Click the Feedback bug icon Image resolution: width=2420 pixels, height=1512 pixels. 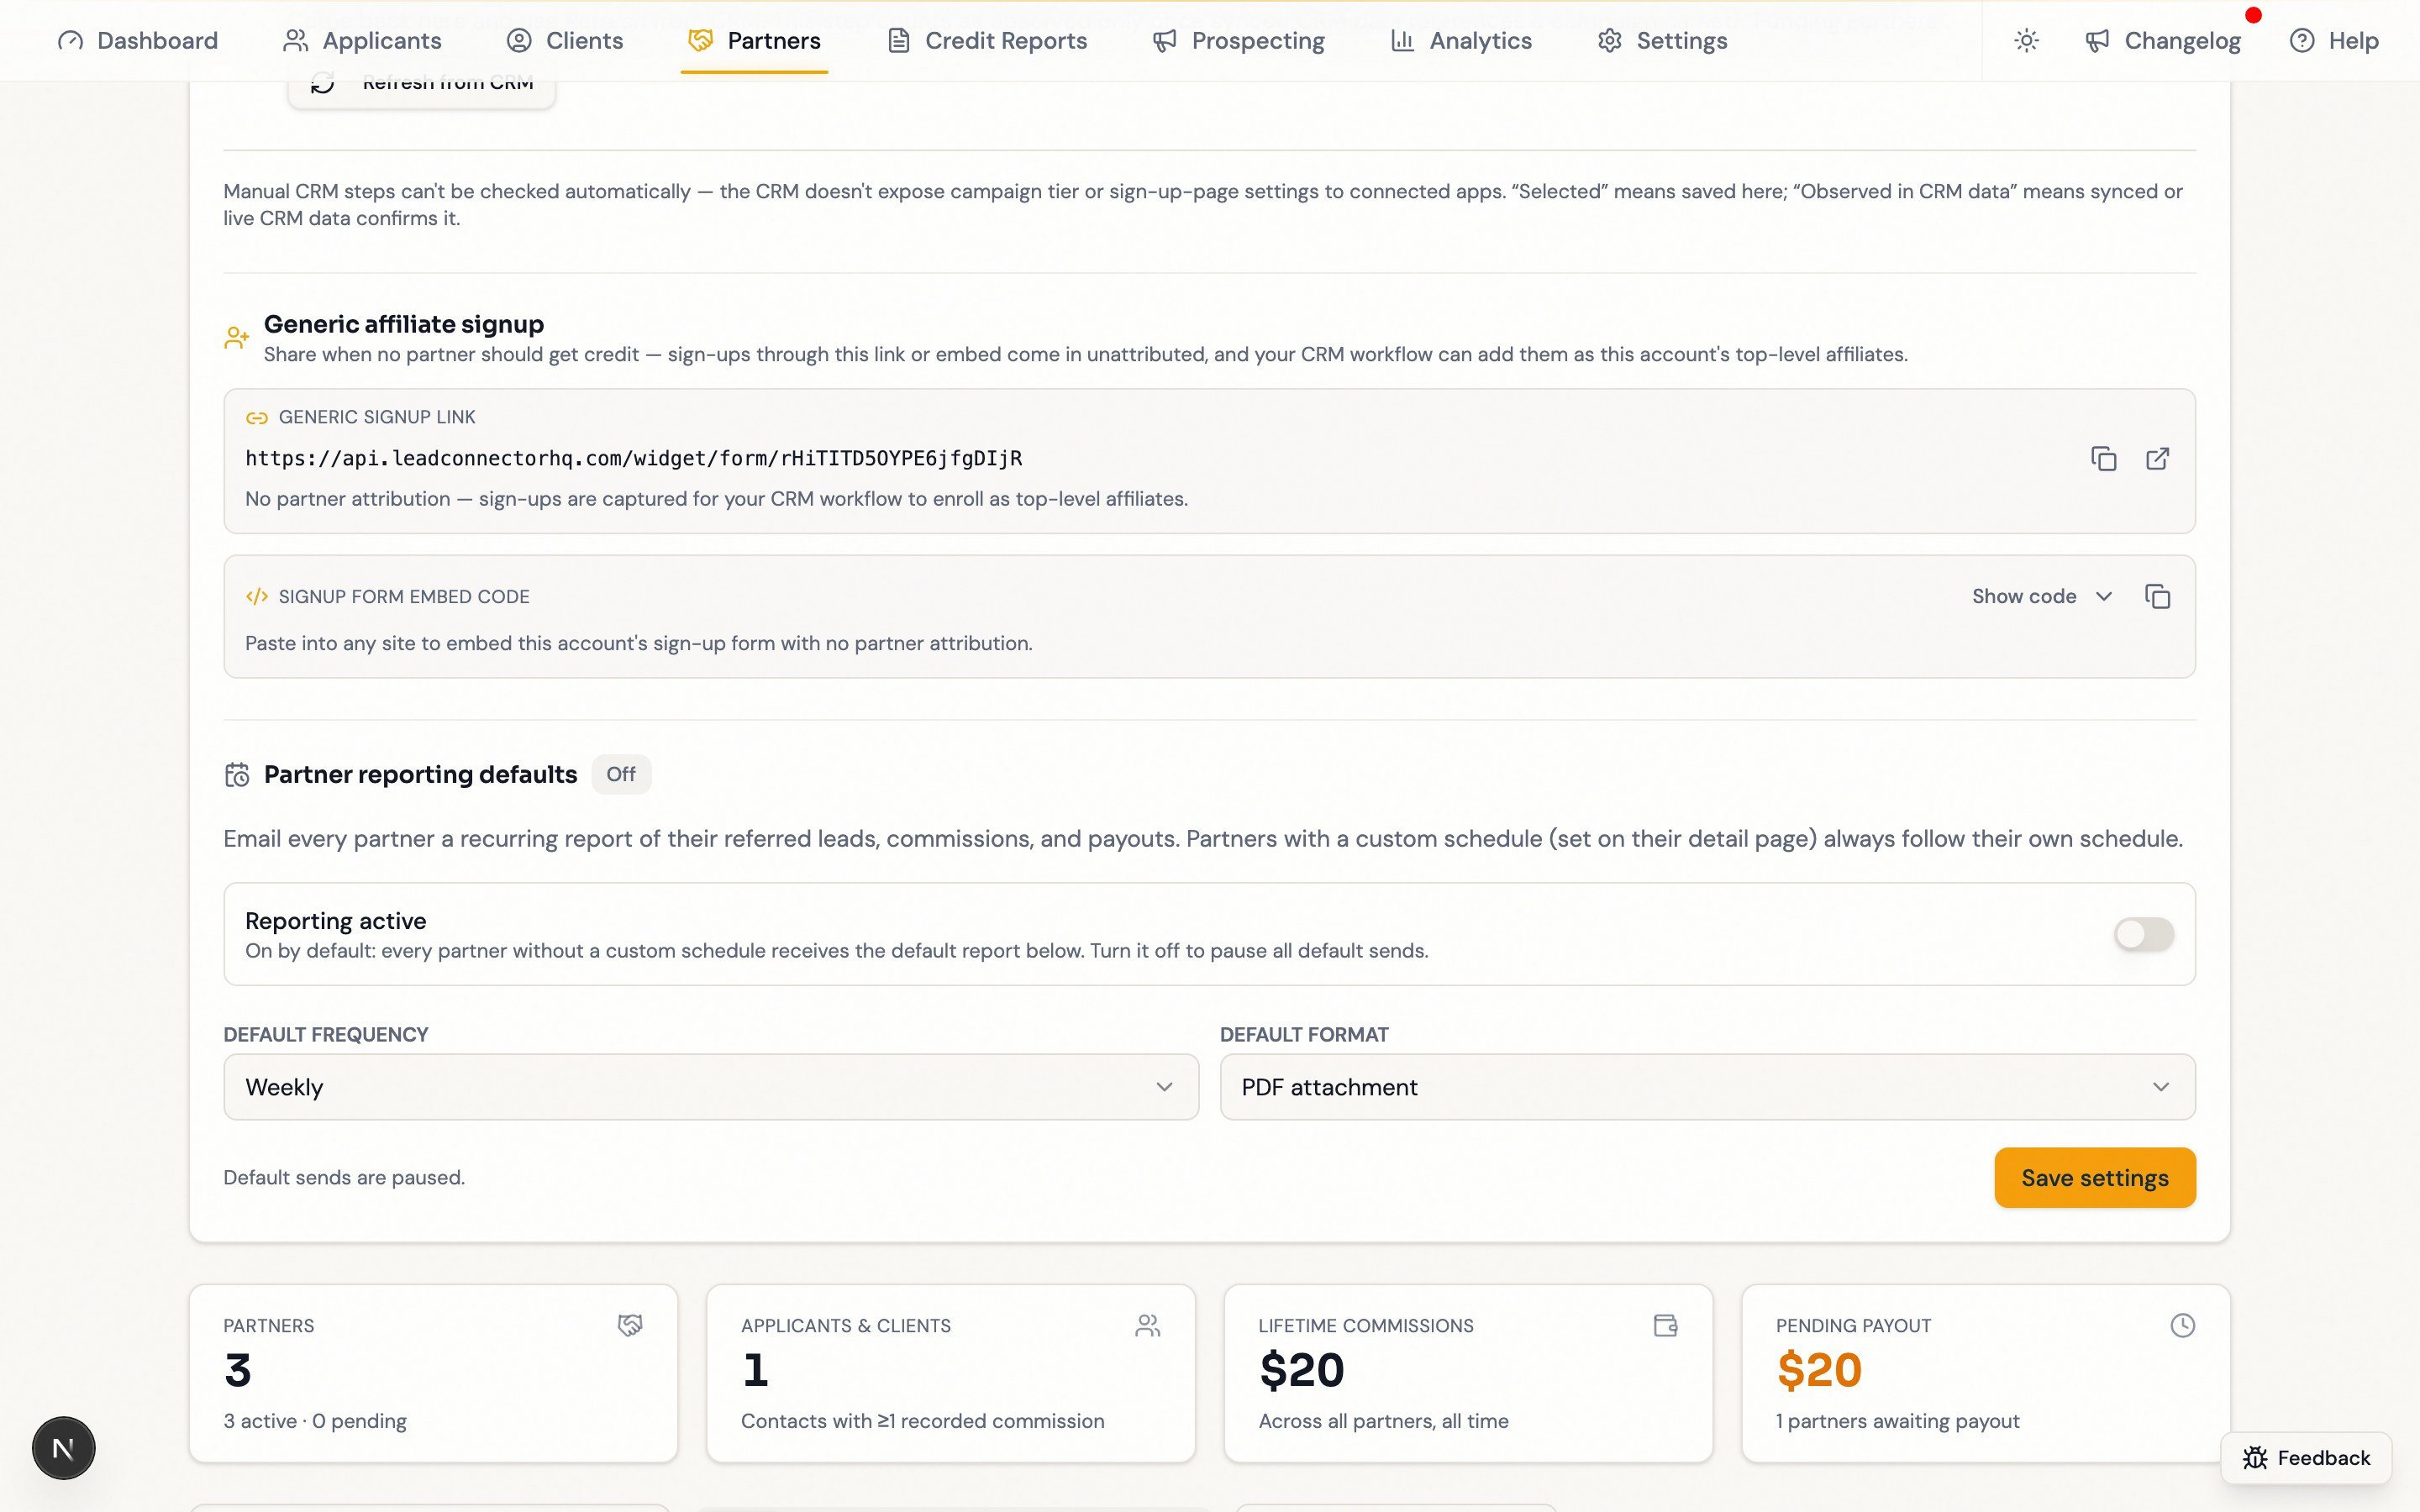(2255, 1458)
